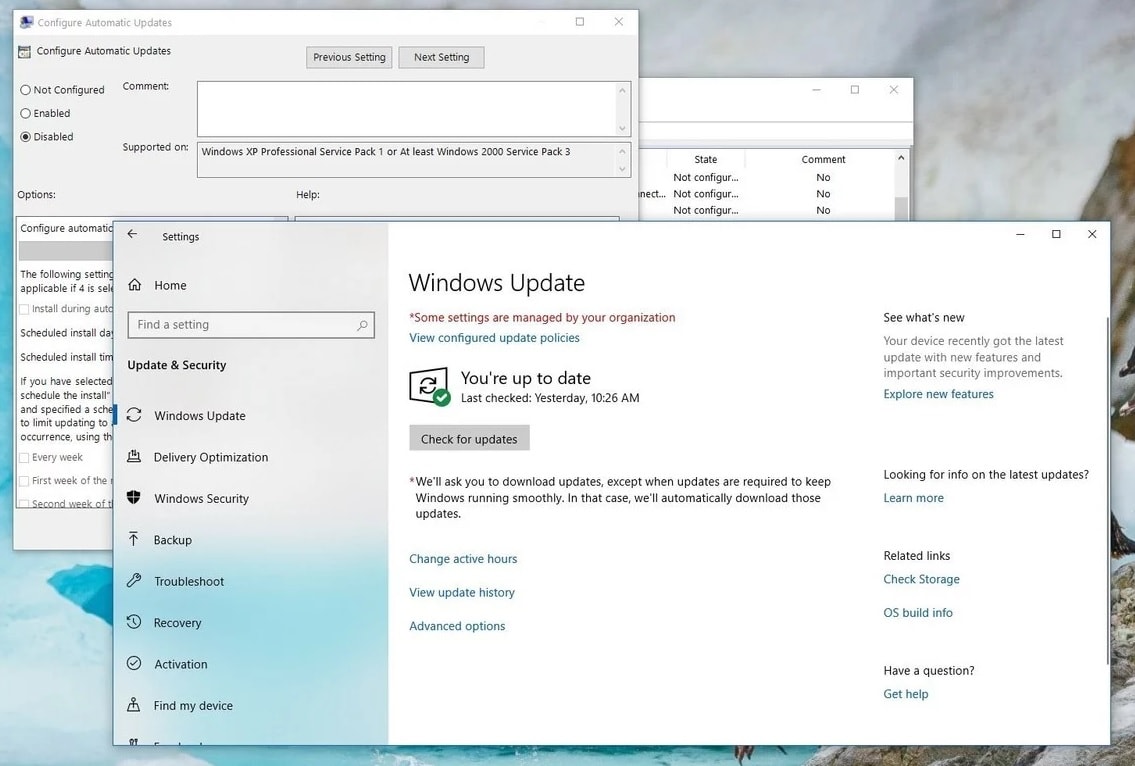Tick the Install during automatic maintenance checkbox
The height and width of the screenshot is (766, 1135).
(x=24, y=309)
